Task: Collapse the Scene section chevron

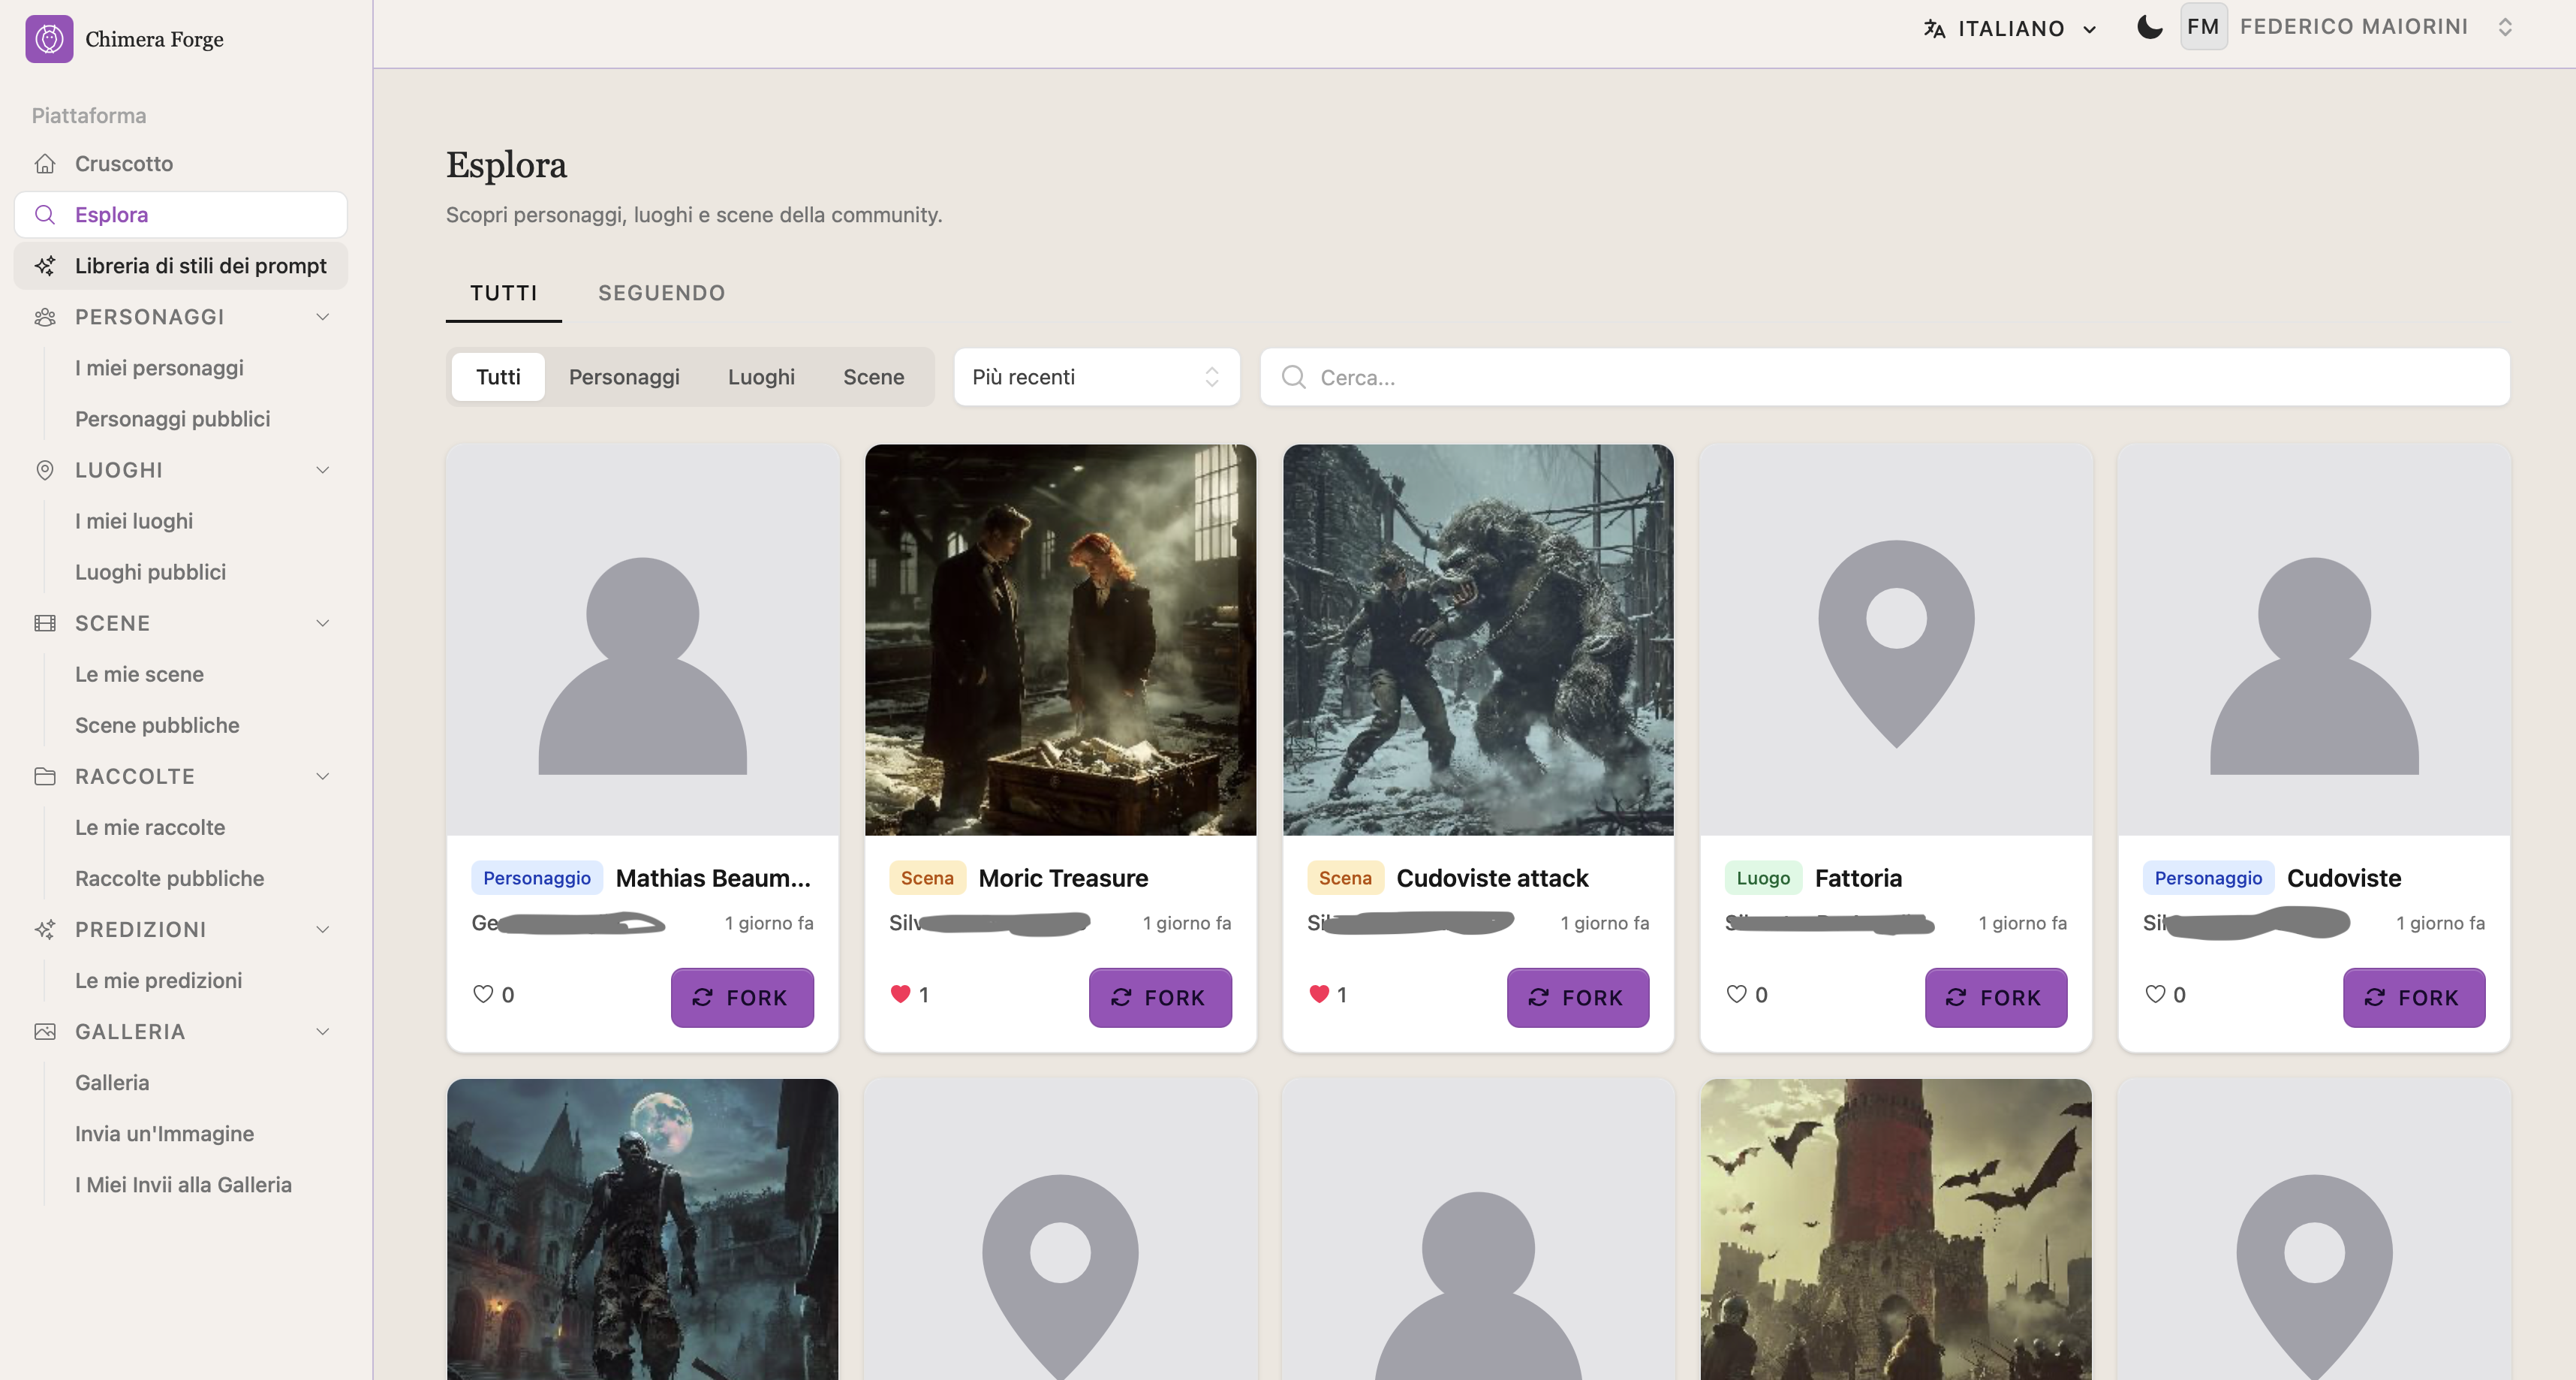Action: click(322, 622)
